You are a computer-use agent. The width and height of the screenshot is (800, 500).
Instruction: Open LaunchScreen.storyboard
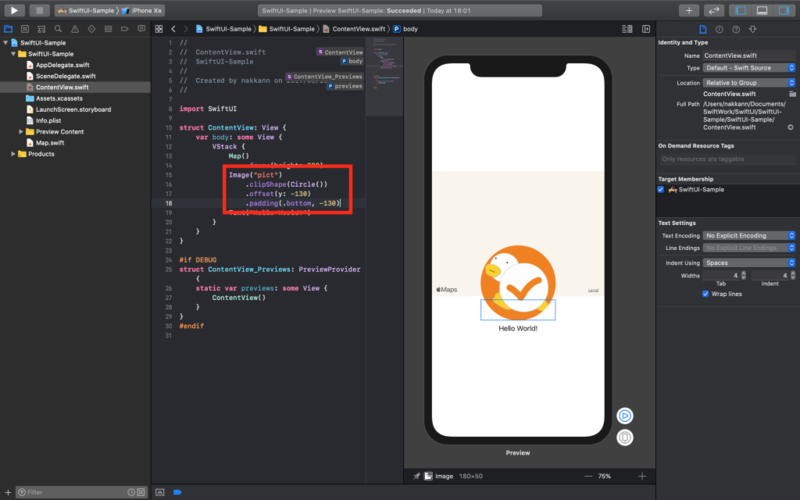tap(73, 109)
